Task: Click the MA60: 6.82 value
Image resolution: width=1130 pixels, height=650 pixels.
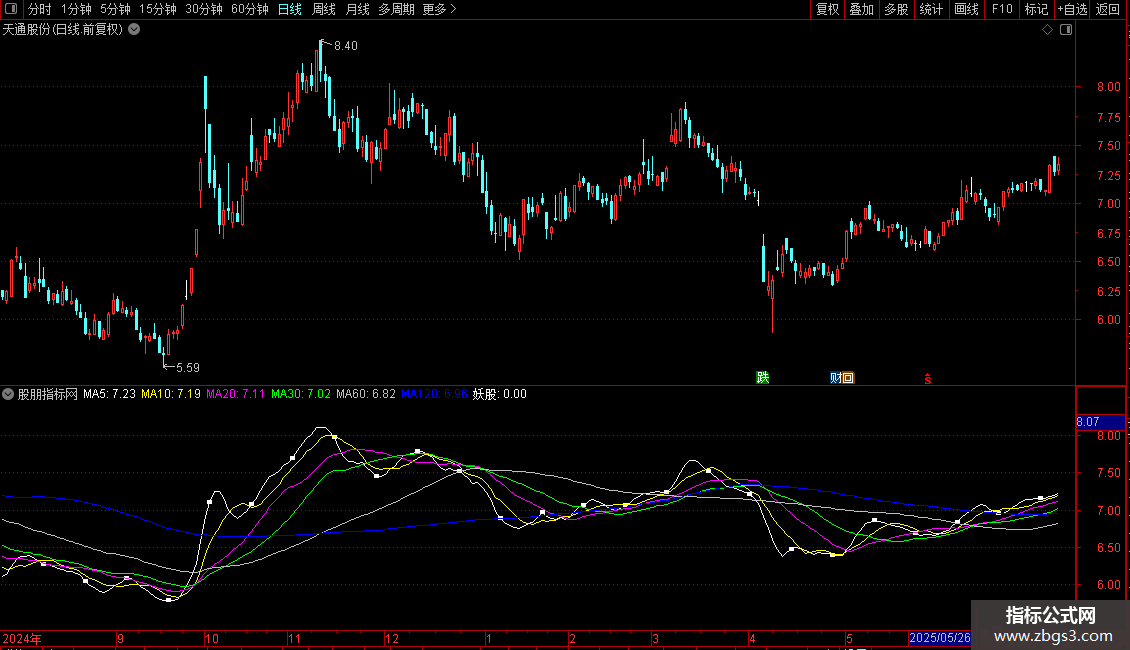Action: point(366,394)
